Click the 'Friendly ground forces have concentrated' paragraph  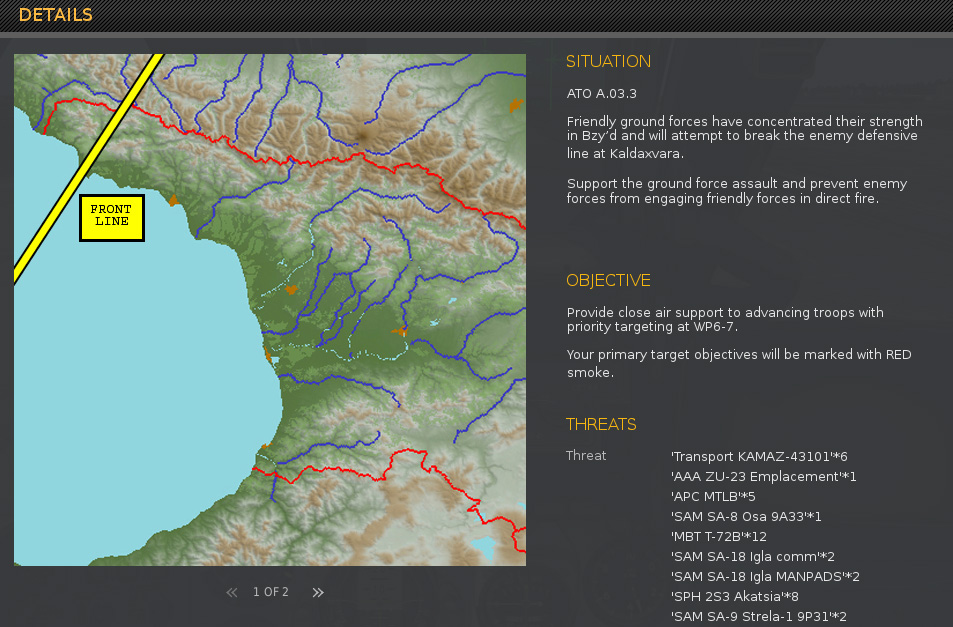745,137
